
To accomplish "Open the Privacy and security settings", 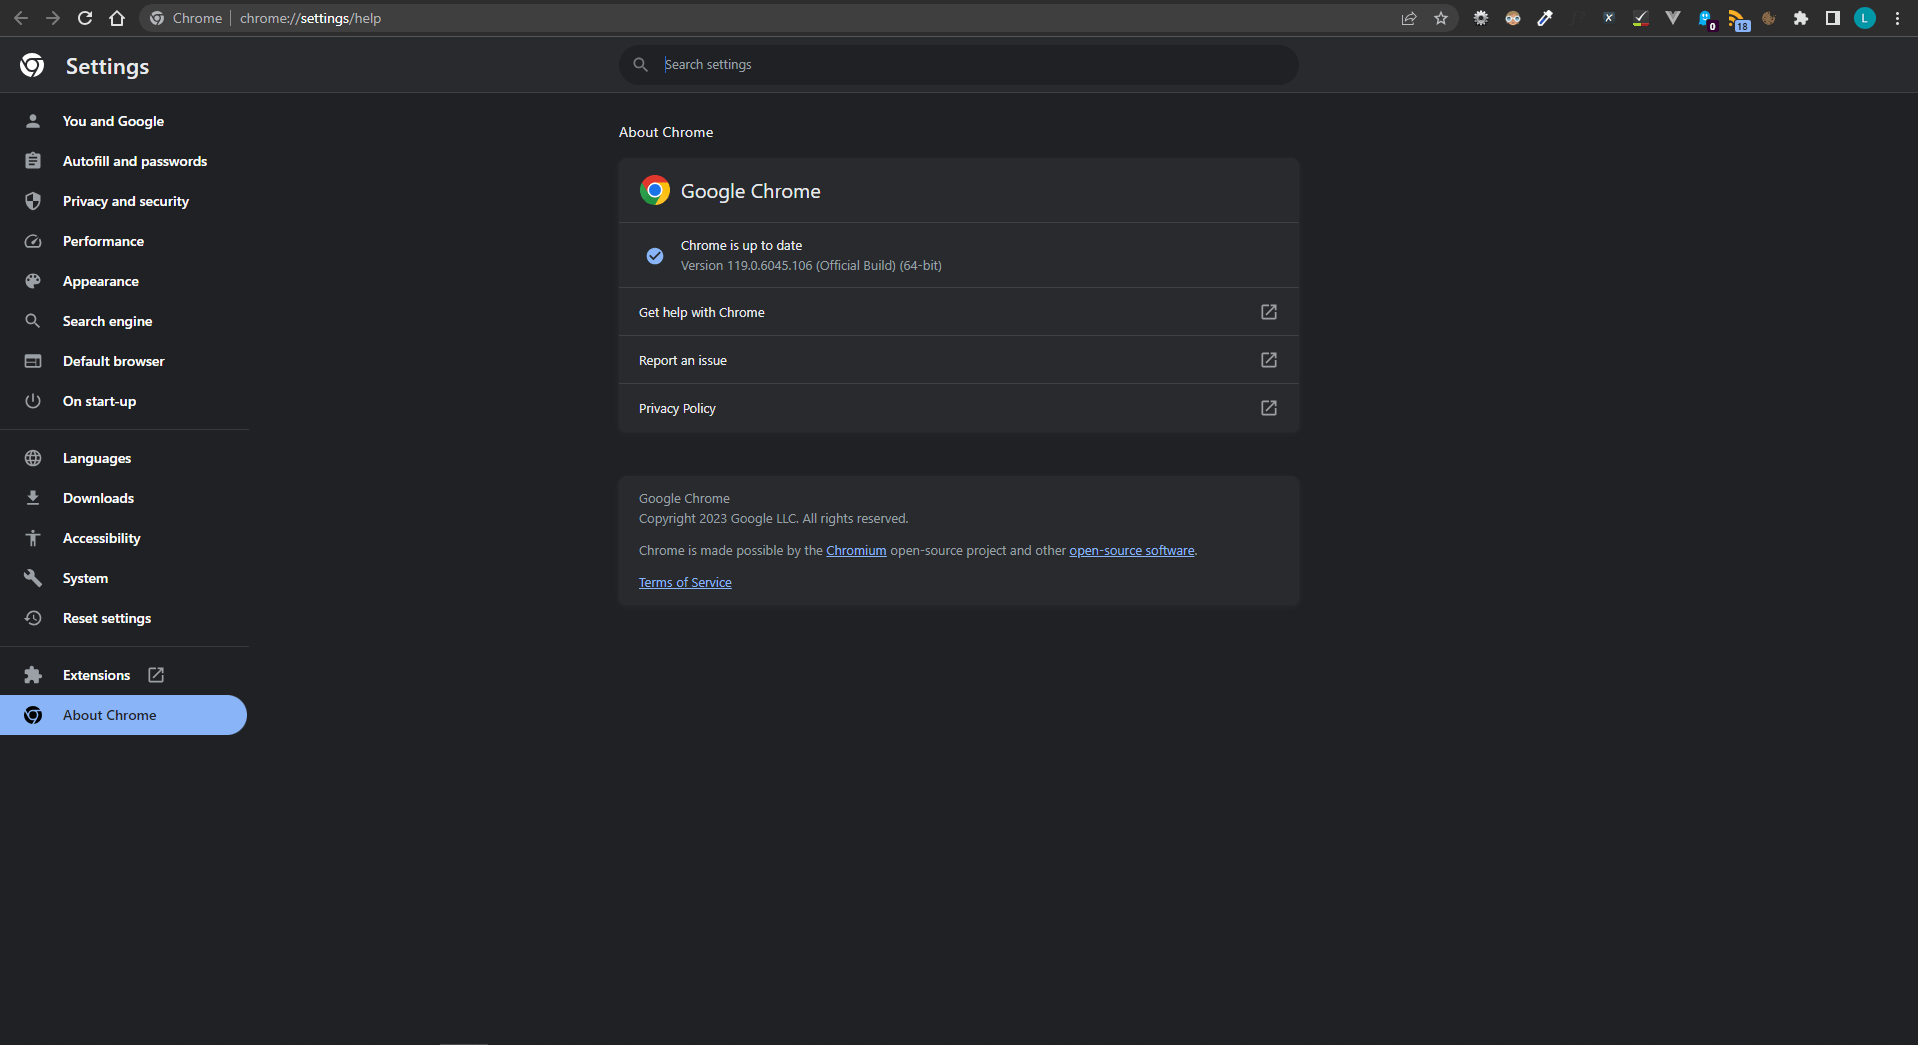I will [125, 201].
